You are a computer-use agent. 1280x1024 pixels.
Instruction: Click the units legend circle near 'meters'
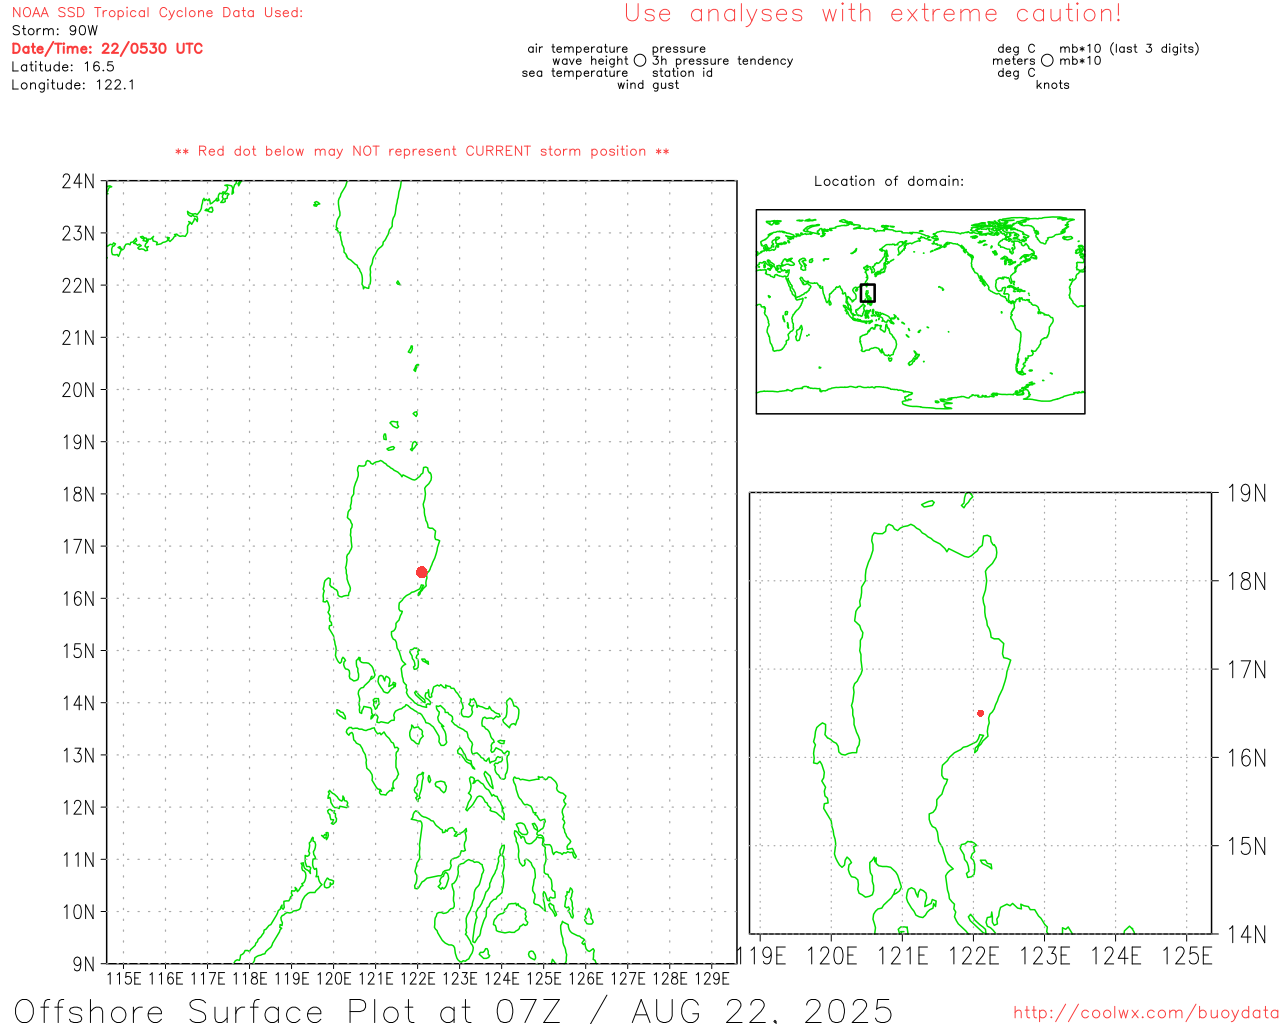point(1047,60)
